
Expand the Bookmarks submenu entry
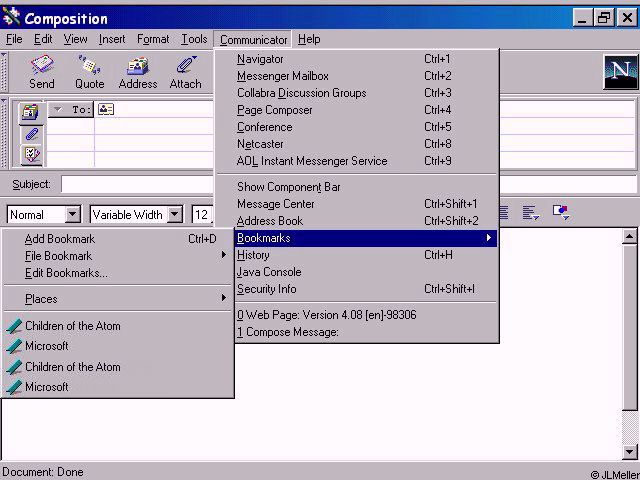(366, 238)
